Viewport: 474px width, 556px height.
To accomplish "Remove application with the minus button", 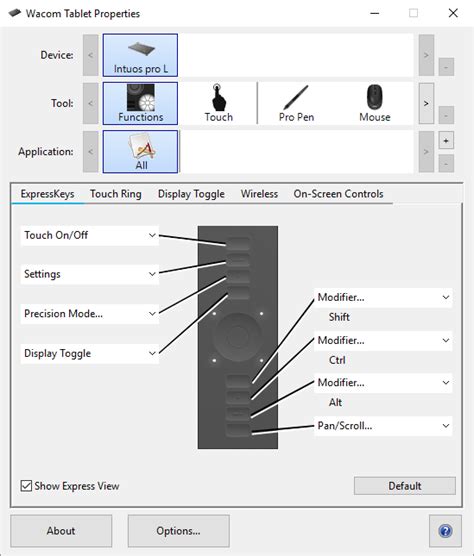I will 446,163.
